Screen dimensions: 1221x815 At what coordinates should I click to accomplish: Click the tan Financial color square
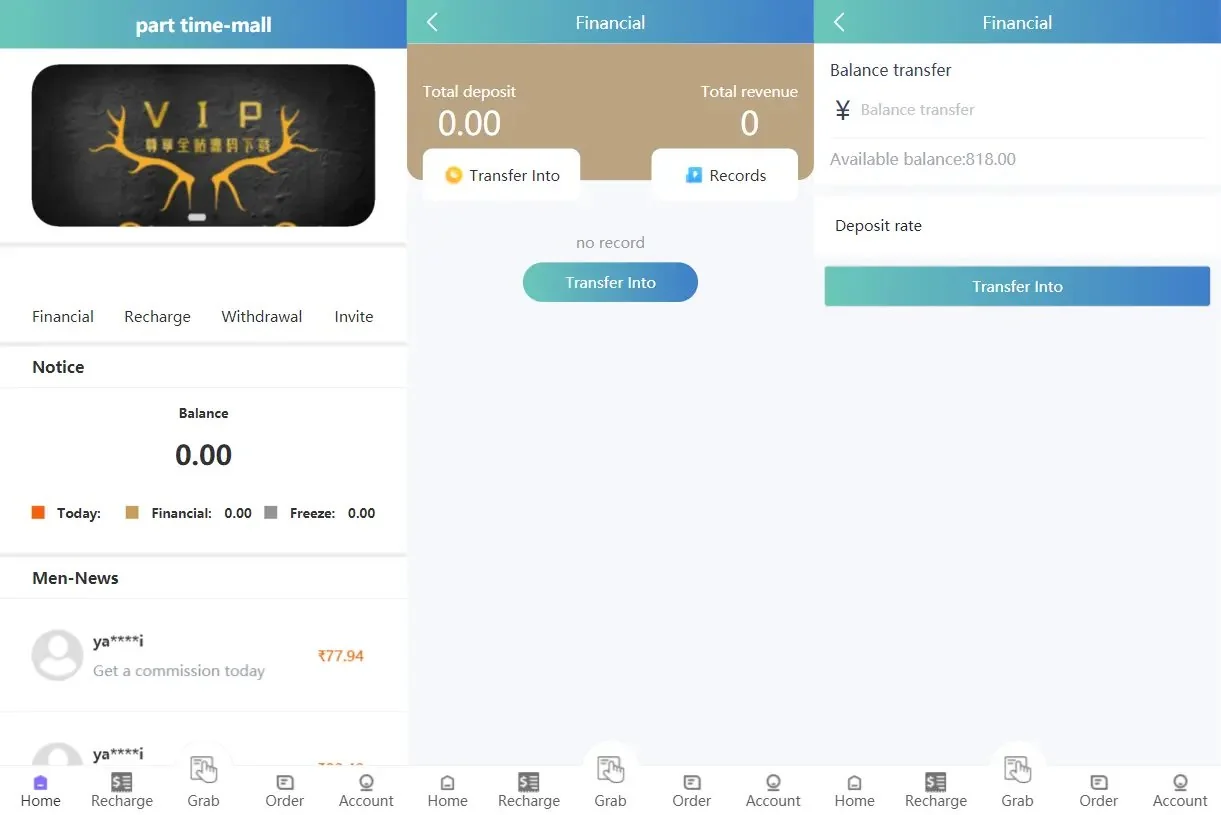click(132, 512)
